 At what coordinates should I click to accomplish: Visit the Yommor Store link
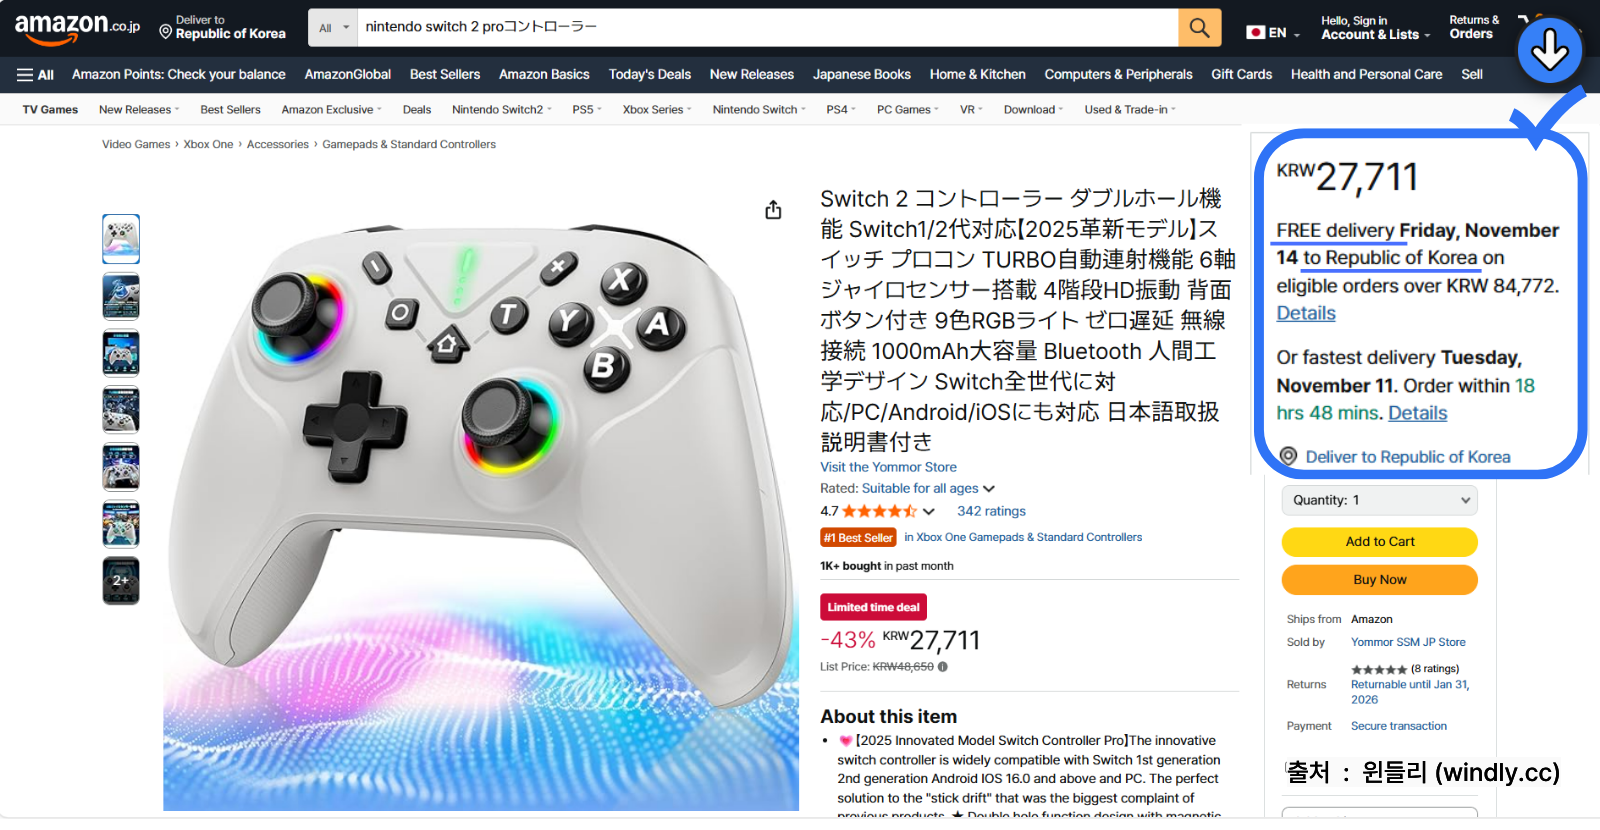888,467
